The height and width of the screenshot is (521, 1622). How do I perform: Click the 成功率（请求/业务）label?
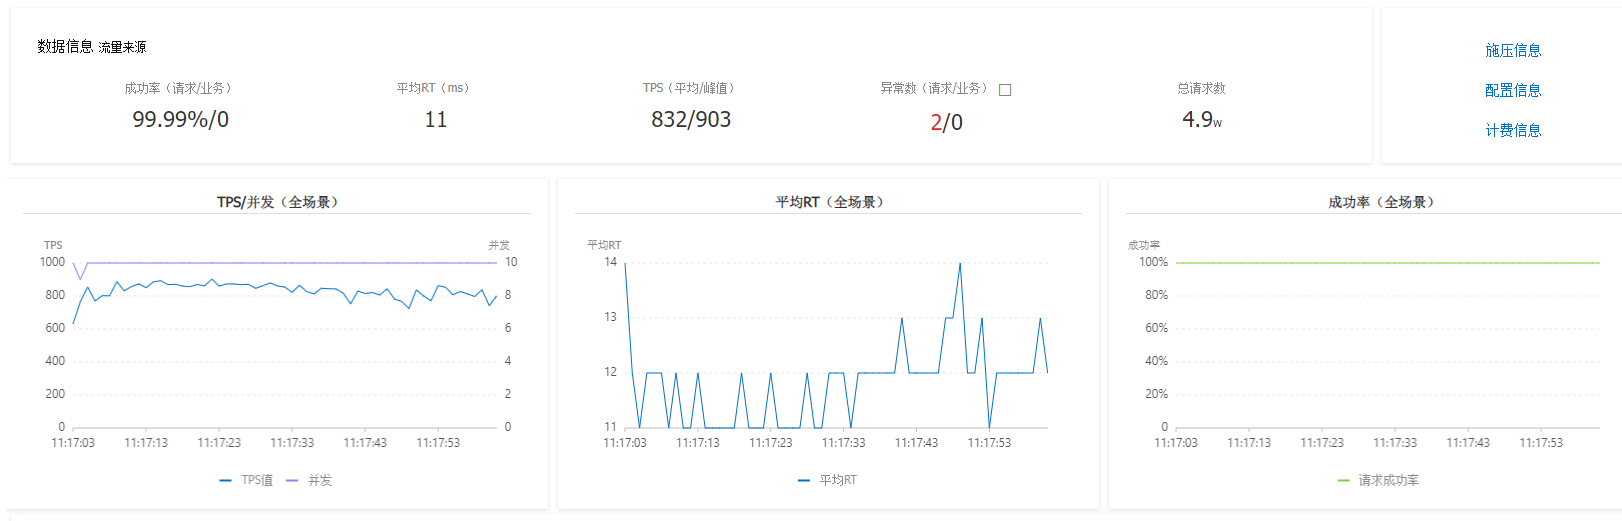click(x=178, y=88)
